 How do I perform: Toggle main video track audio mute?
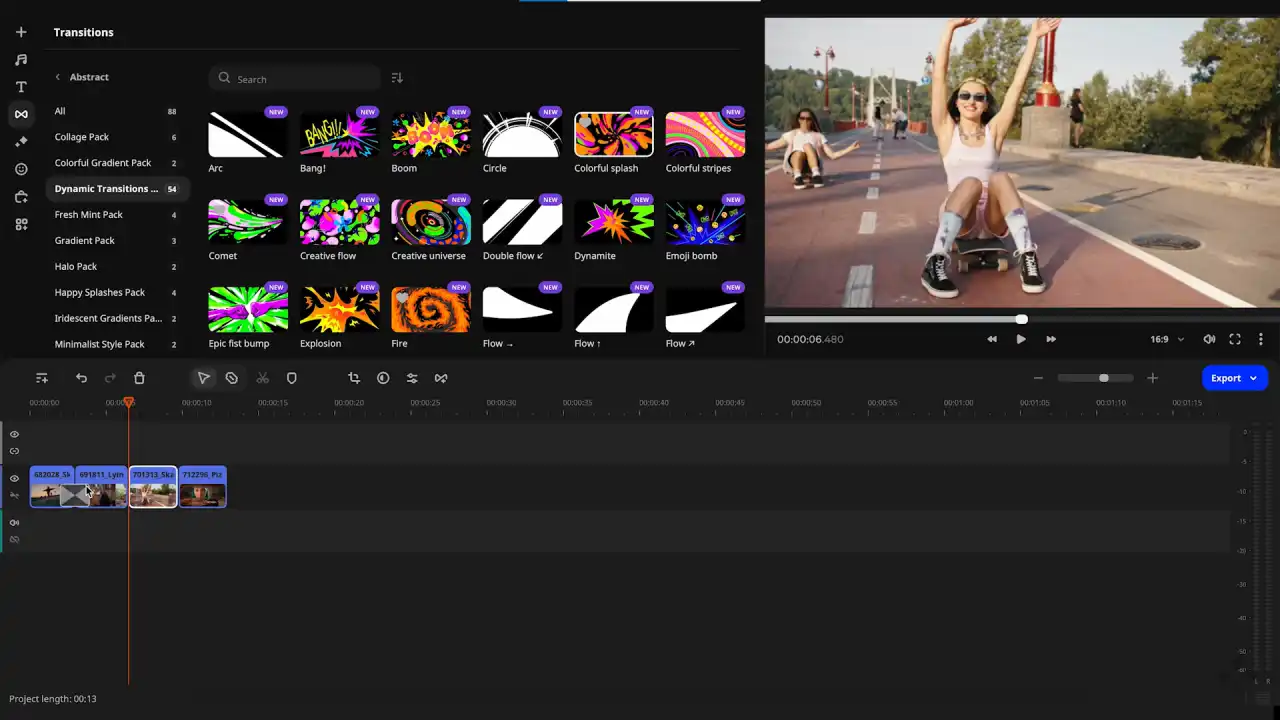tap(14, 495)
